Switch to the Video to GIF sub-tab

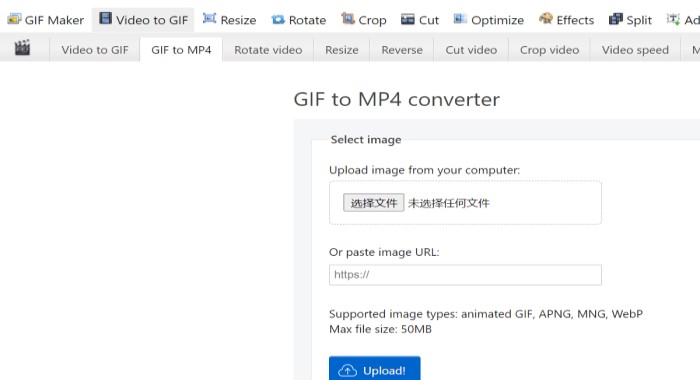tap(95, 50)
